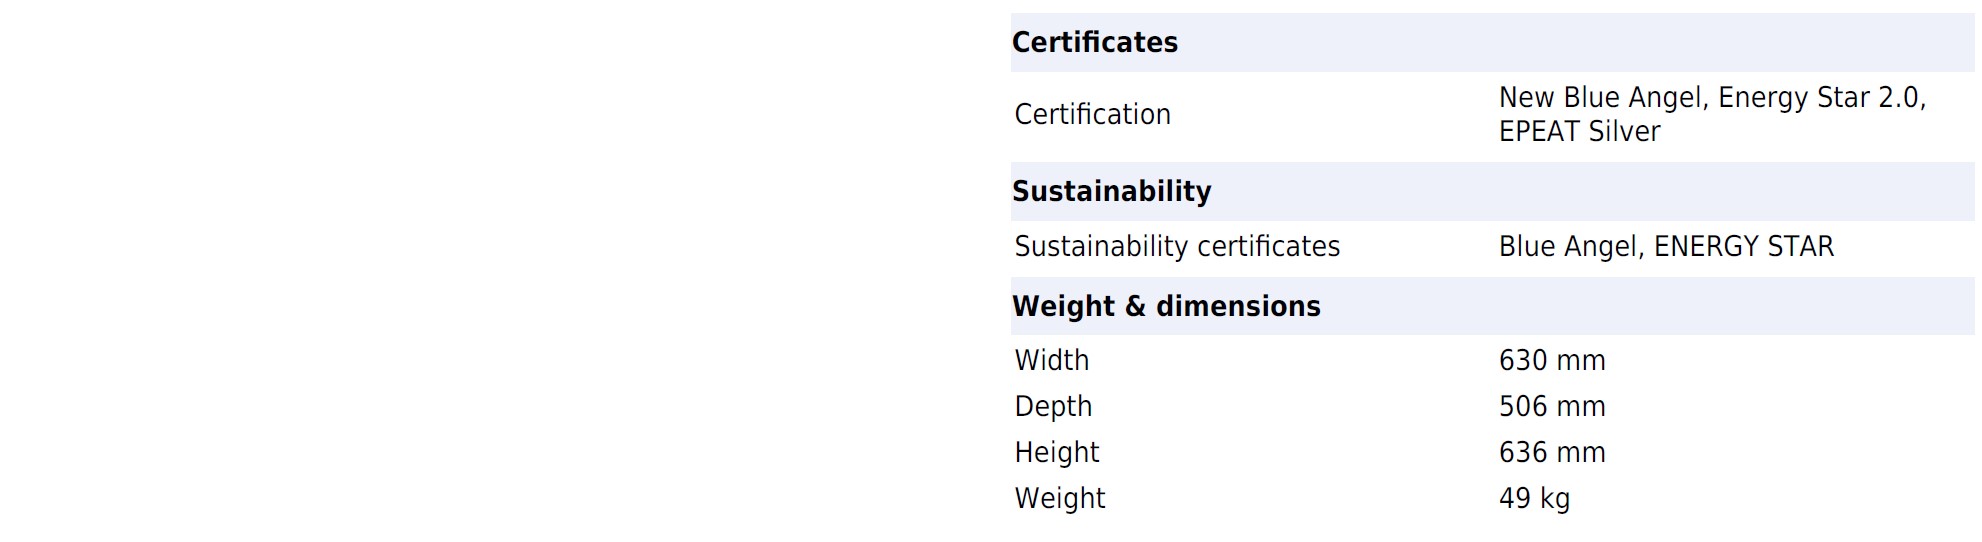Click the word "dimensions" in section heading
The height and width of the screenshot is (542, 1982).
click(x=1237, y=306)
